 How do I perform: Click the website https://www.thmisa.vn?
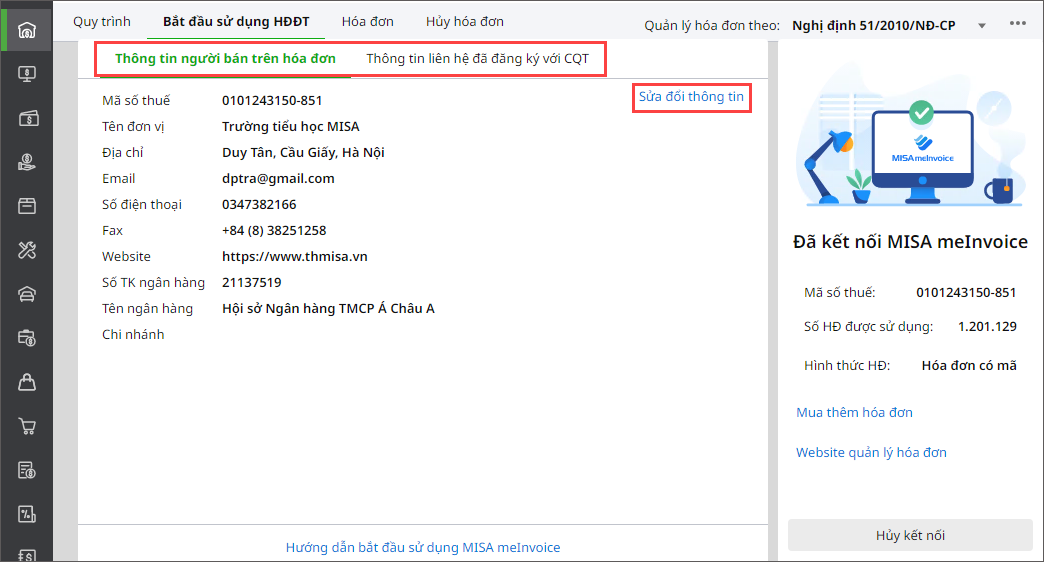(x=294, y=256)
